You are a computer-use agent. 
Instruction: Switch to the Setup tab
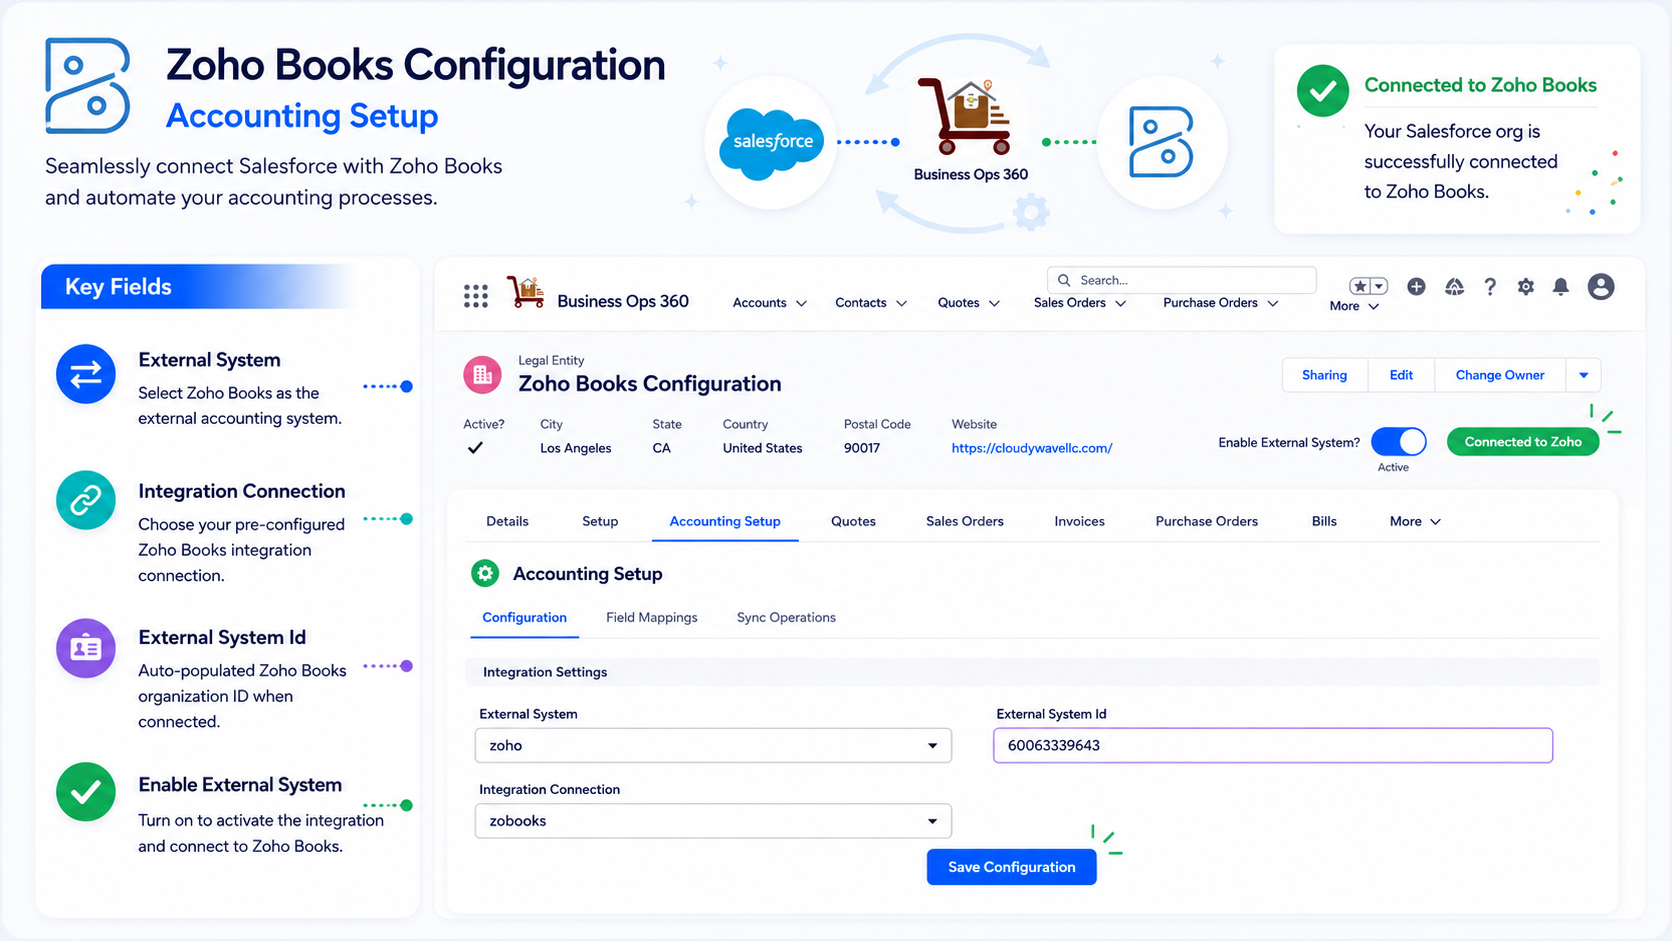[x=600, y=521]
